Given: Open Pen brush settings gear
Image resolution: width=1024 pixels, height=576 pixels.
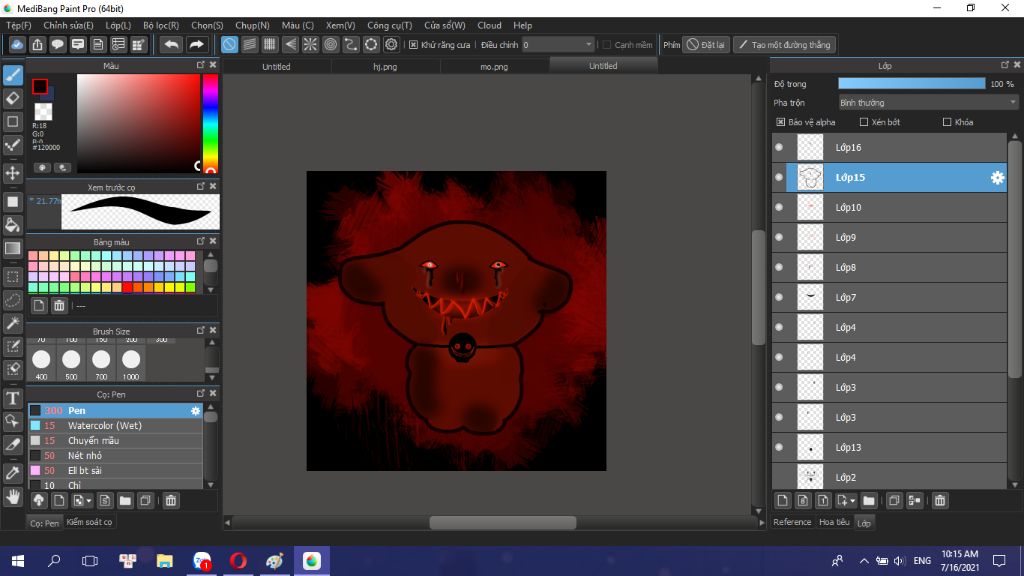Looking at the screenshot, I should click(195, 410).
